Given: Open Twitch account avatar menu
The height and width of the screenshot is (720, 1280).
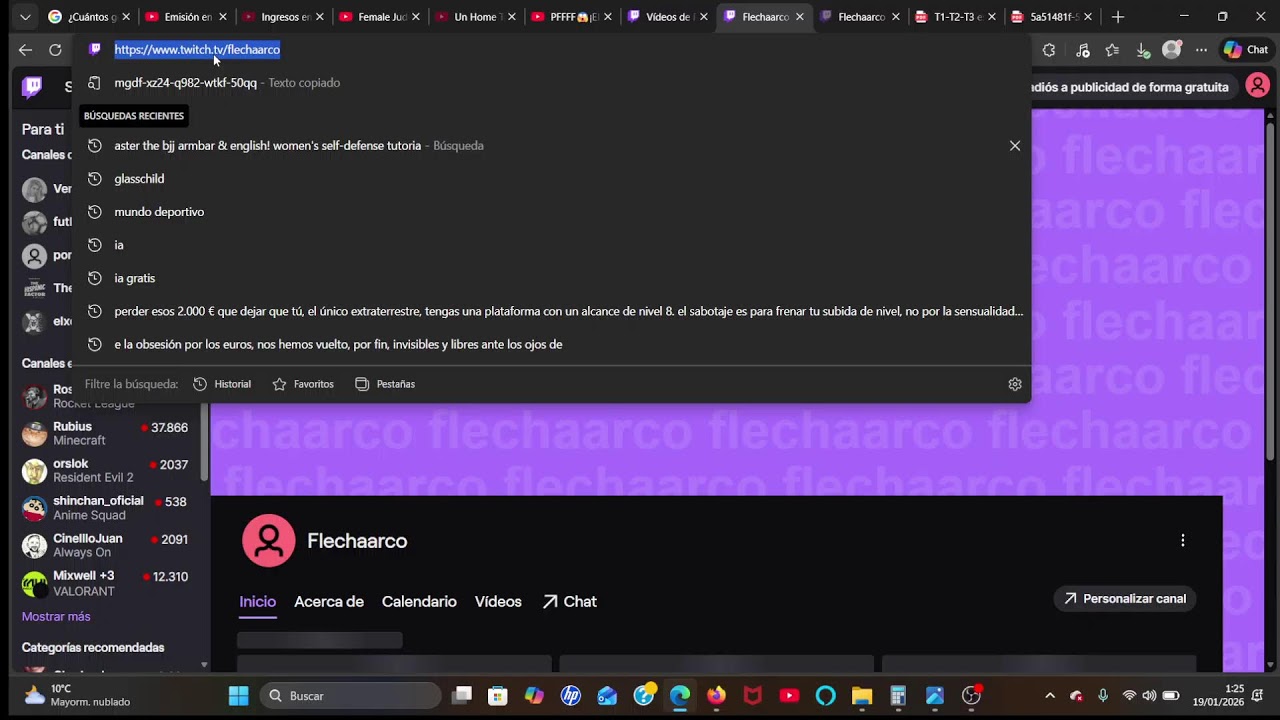Looking at the screenshot, I should [x=1258, y=87].
